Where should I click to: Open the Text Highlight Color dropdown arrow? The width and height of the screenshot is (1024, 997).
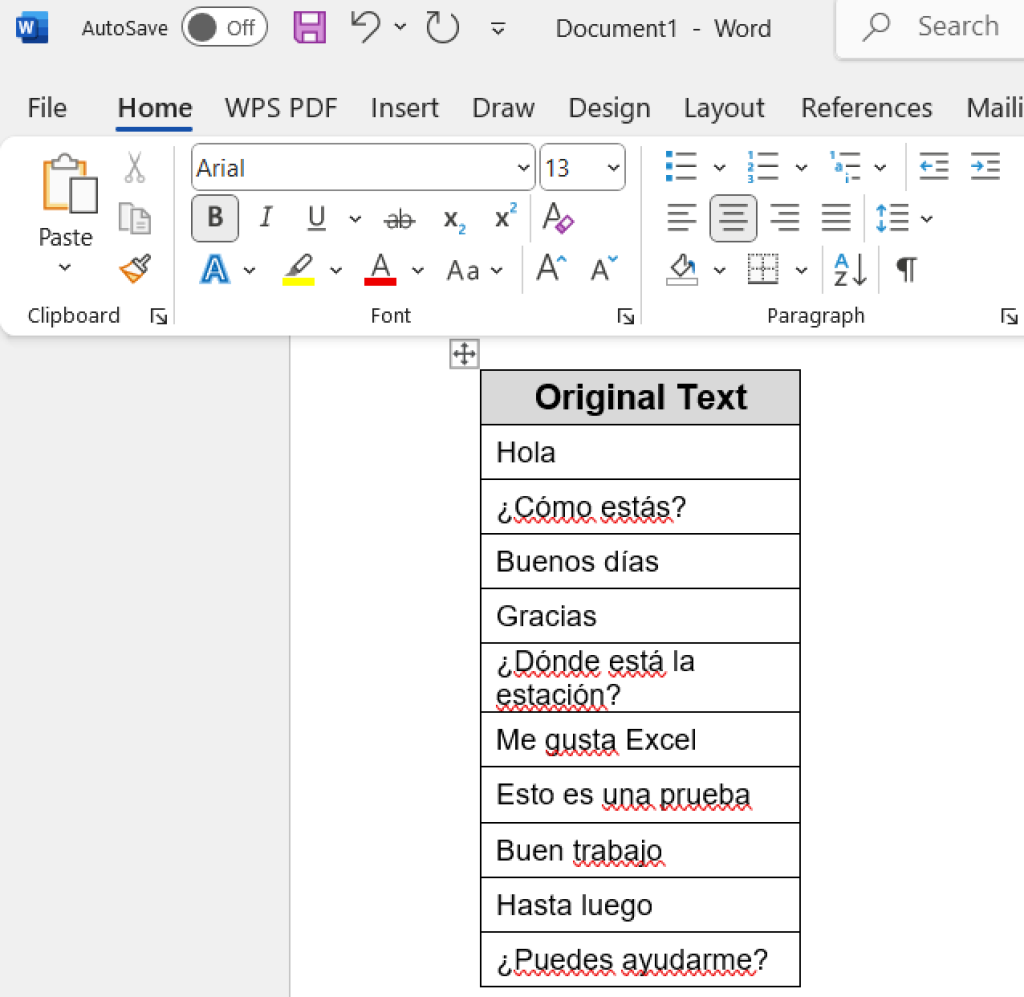pos(335,269)
